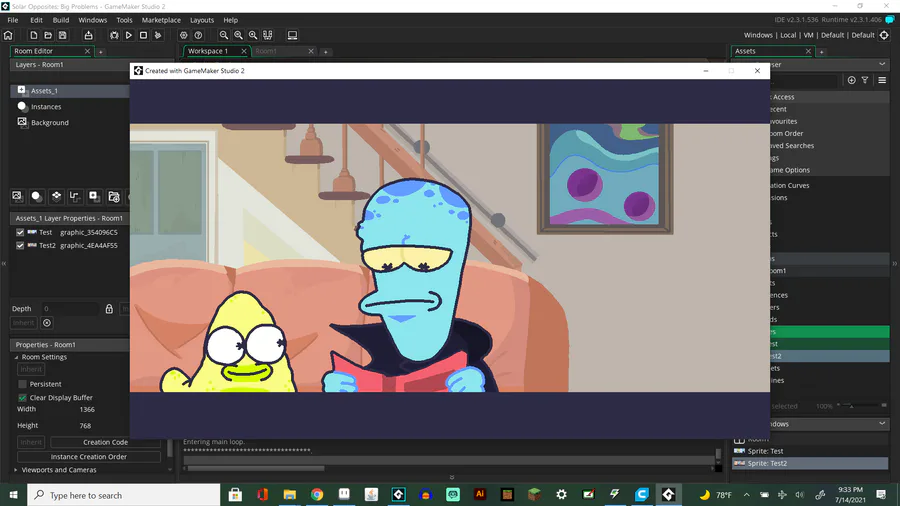
Task: Close the Assets panel tab
Action: click(x=808, y=51)
